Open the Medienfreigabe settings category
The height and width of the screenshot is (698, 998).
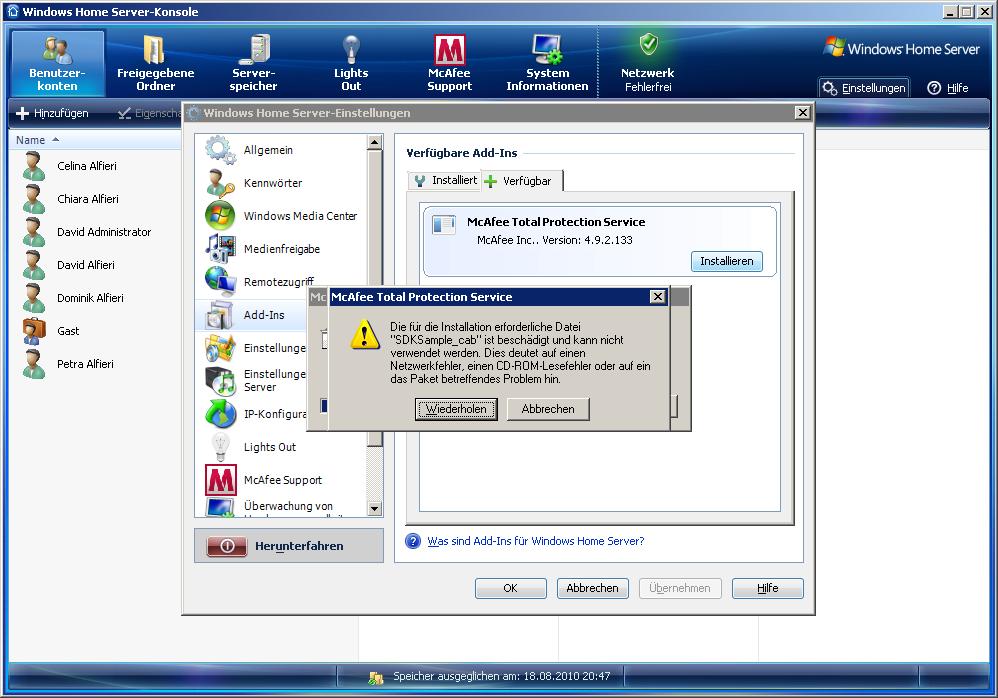click(281, 249)
